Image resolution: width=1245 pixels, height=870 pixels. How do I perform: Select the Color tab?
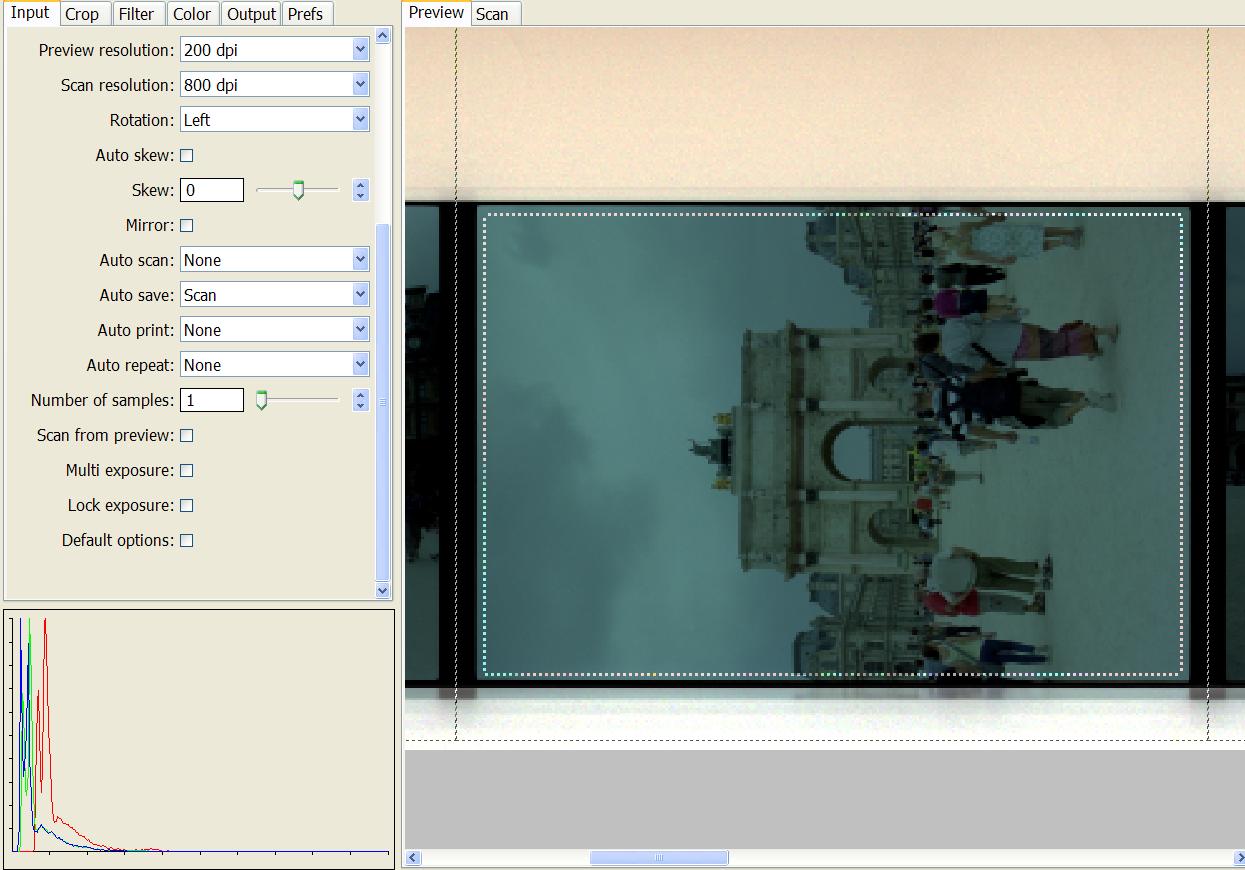point(191,14)
